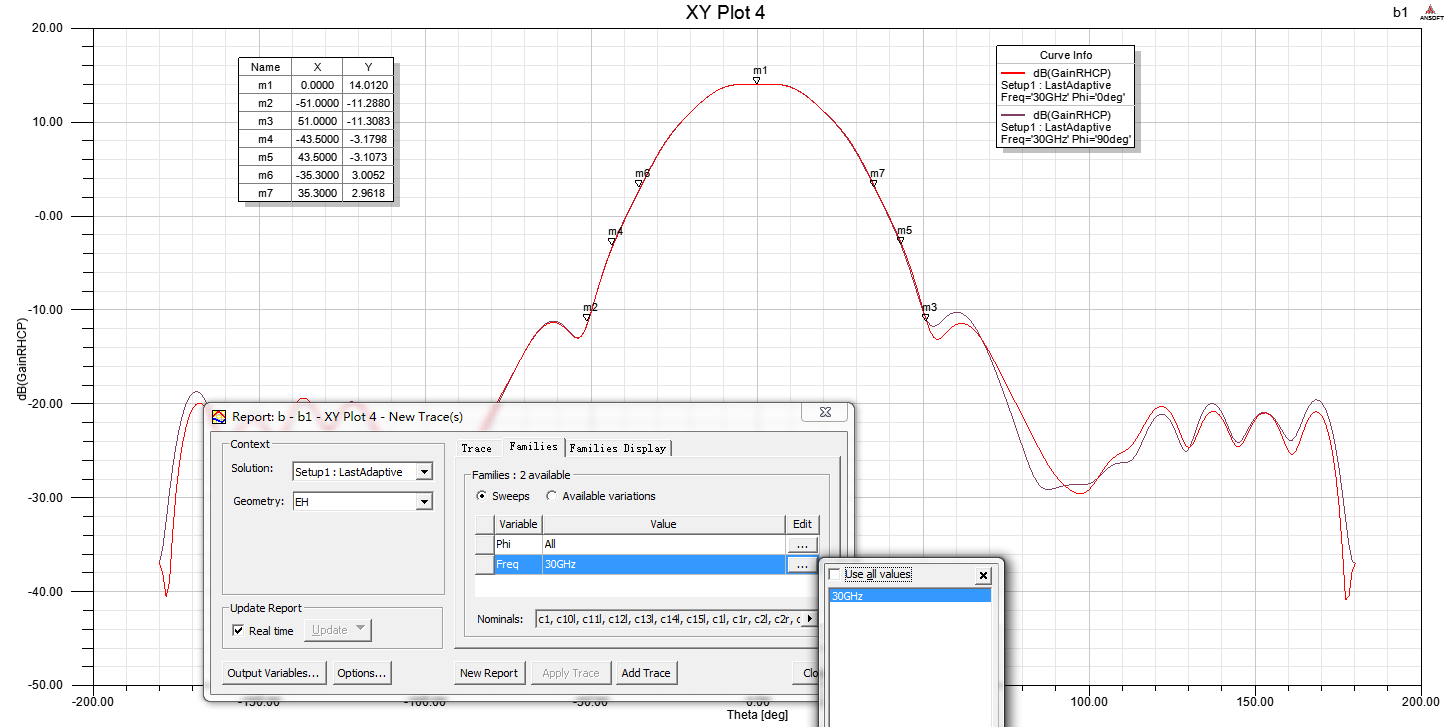Open the Output Variables dialog
The width and height of the screenshot is (1454, 727).
coord(273,673)
